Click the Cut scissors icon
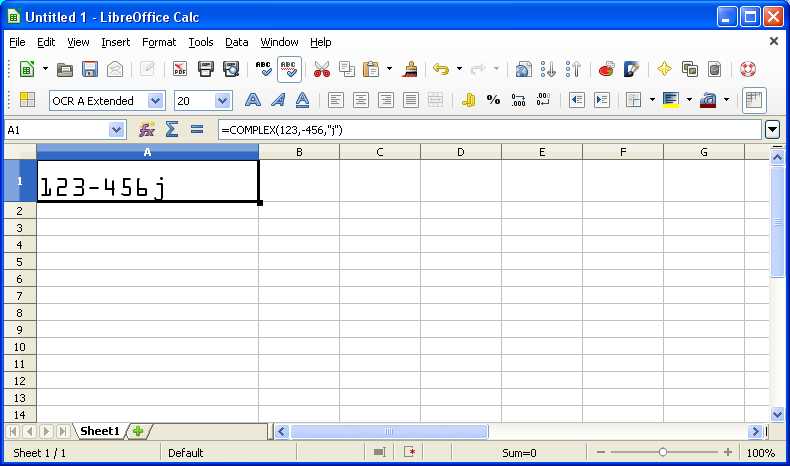Viewport: 790px width, 466px height. coord(321,69)
